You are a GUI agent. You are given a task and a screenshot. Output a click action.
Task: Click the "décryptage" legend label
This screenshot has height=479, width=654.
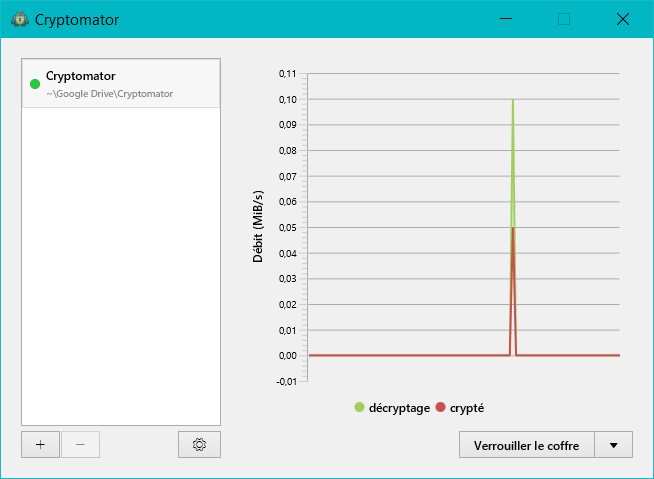pyautogui.click(x=400, y=408)
